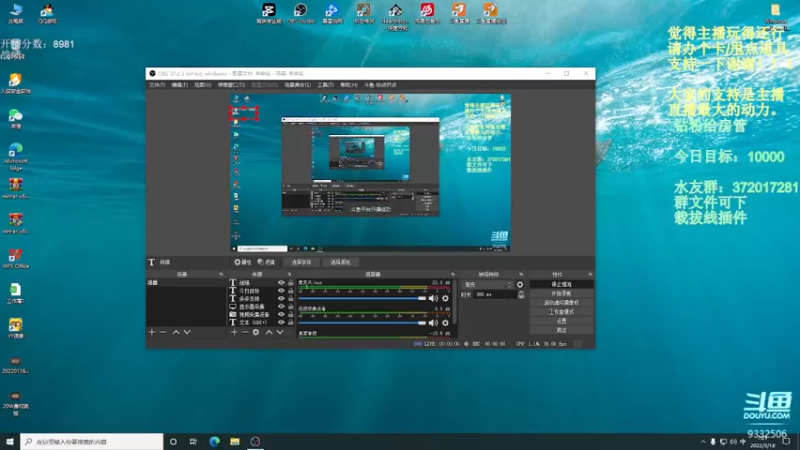The width and height of the screenshot is (800, 450).
Task: Toggle visibility eye of 今日目标 source
Action: (x=281, y=291)
